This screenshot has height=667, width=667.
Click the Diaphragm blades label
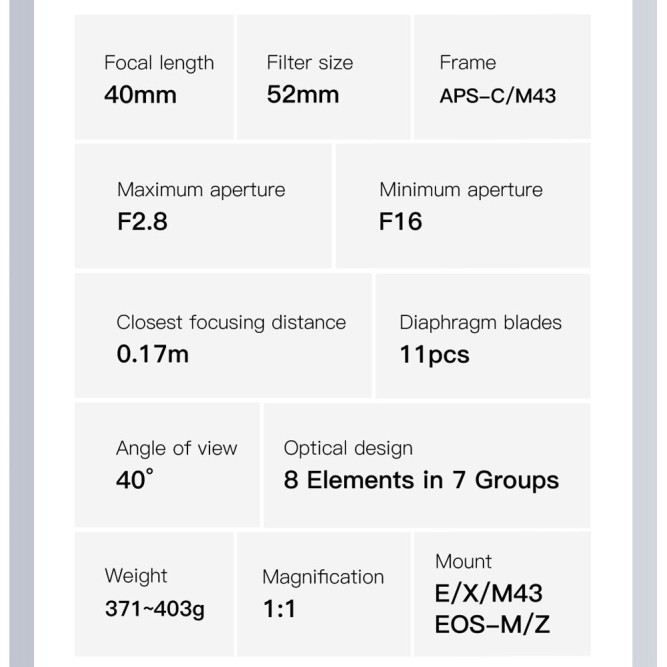[x=481, y=322]
